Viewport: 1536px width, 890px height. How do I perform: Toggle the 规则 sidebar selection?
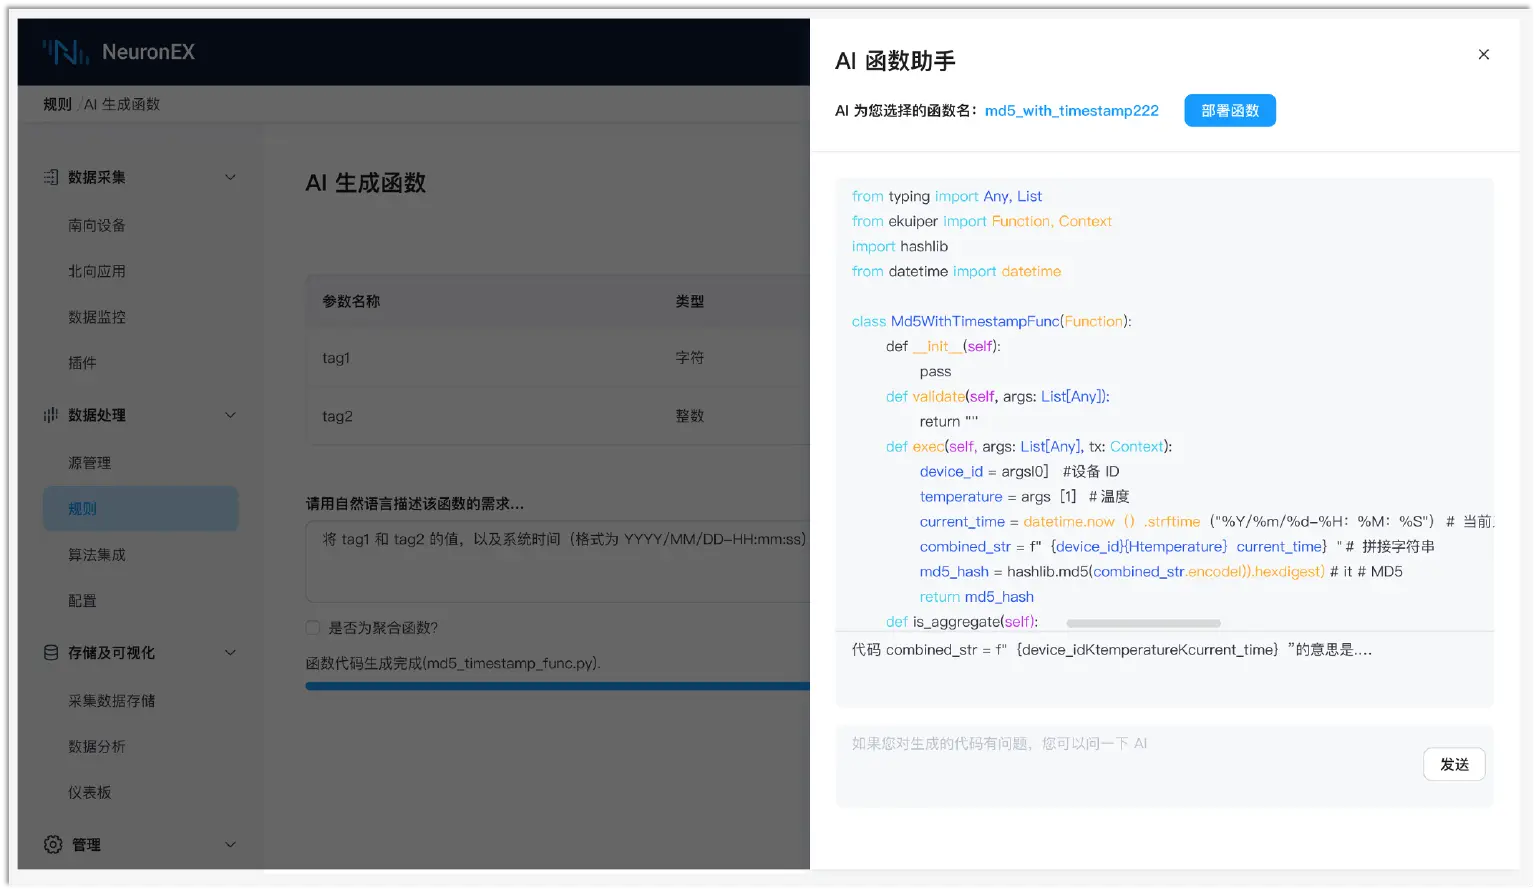[x=82, y=508]
